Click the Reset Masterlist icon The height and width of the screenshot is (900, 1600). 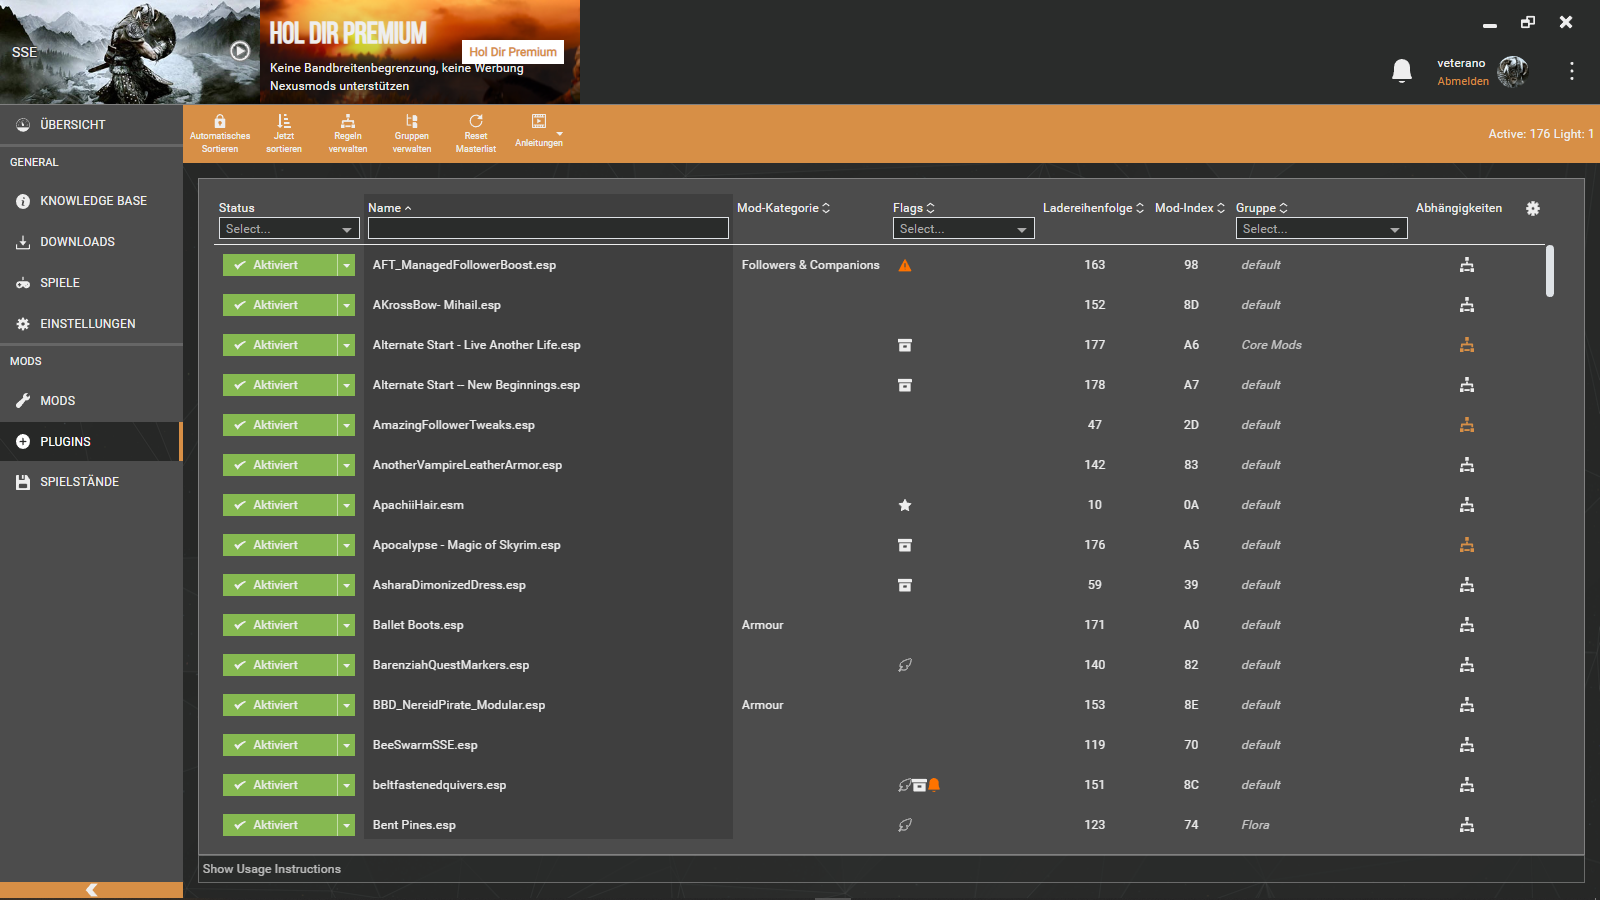click(476, 122)
